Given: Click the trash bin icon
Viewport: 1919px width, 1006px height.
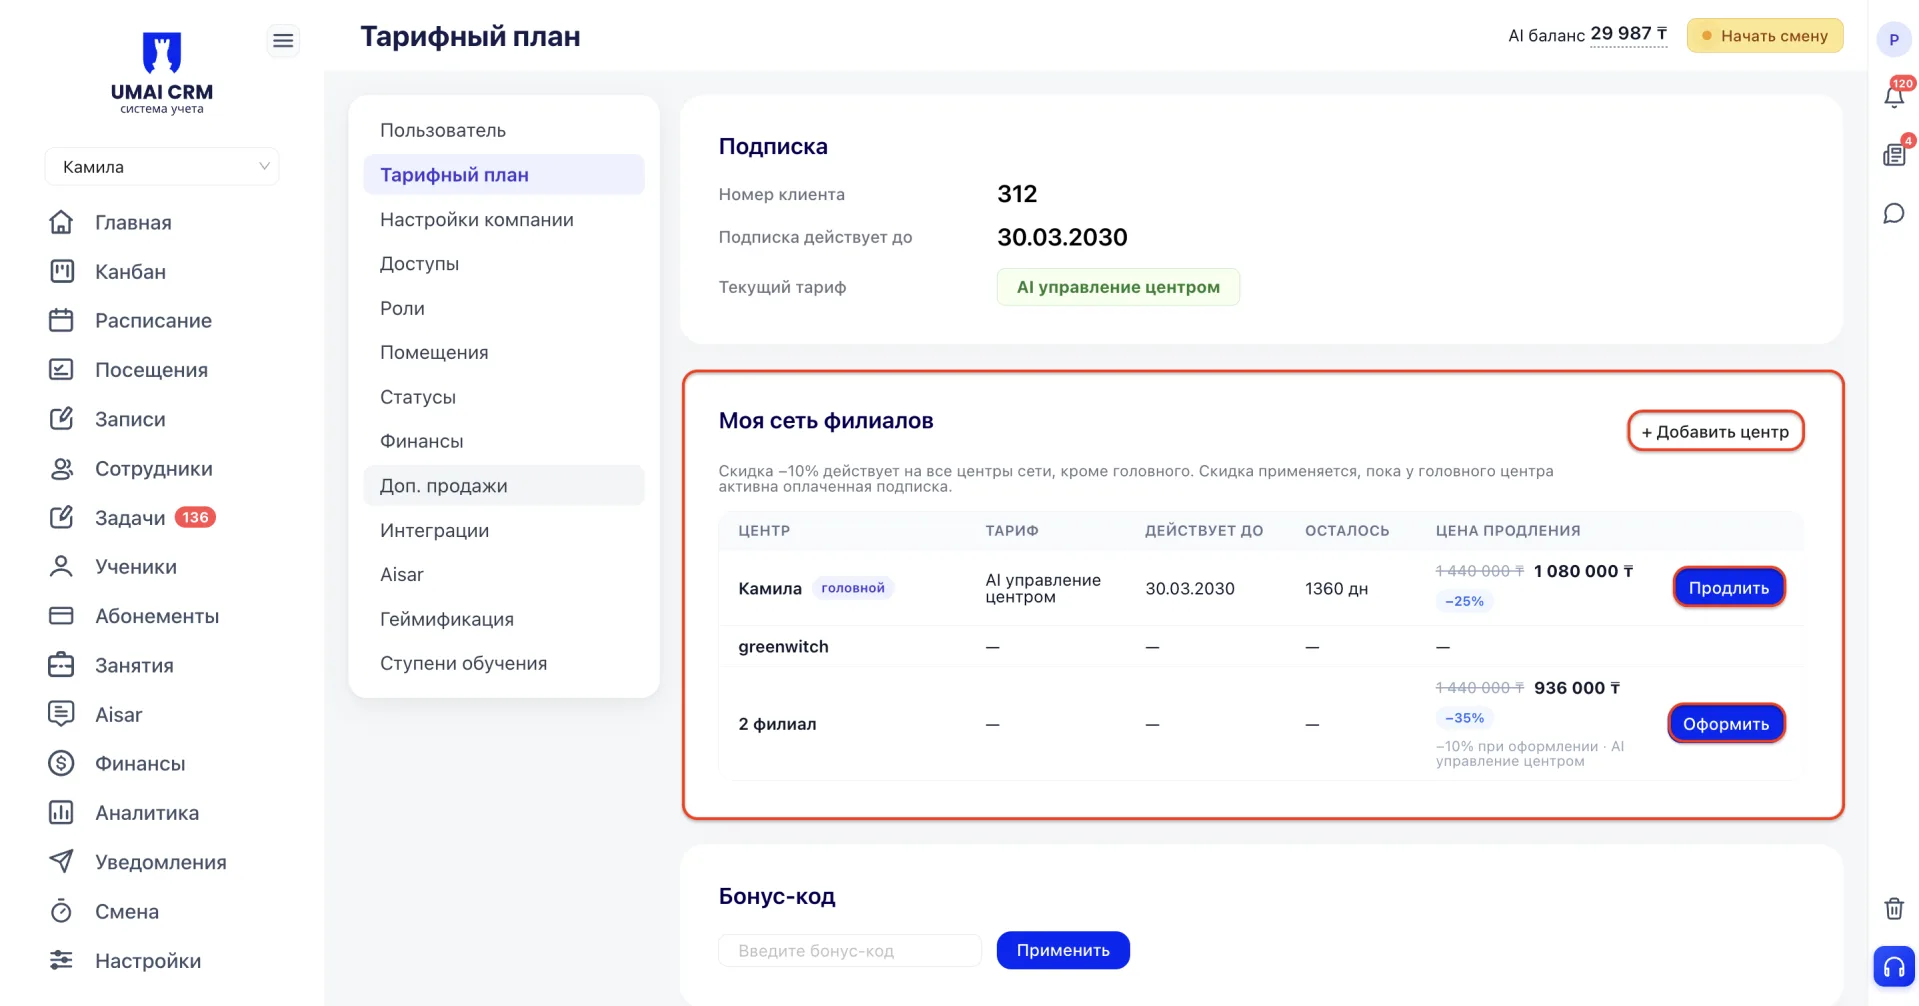Looking at the screenshot, I should pyautogui.click(x=1894, y=908).
